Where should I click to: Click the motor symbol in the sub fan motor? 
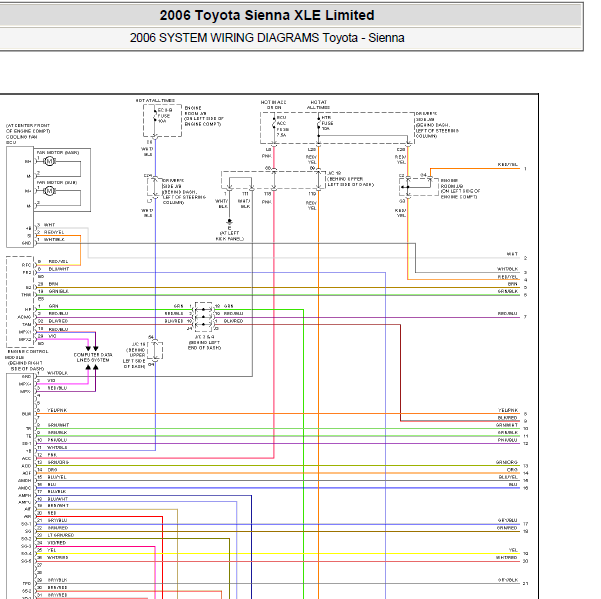pos(49,191)
